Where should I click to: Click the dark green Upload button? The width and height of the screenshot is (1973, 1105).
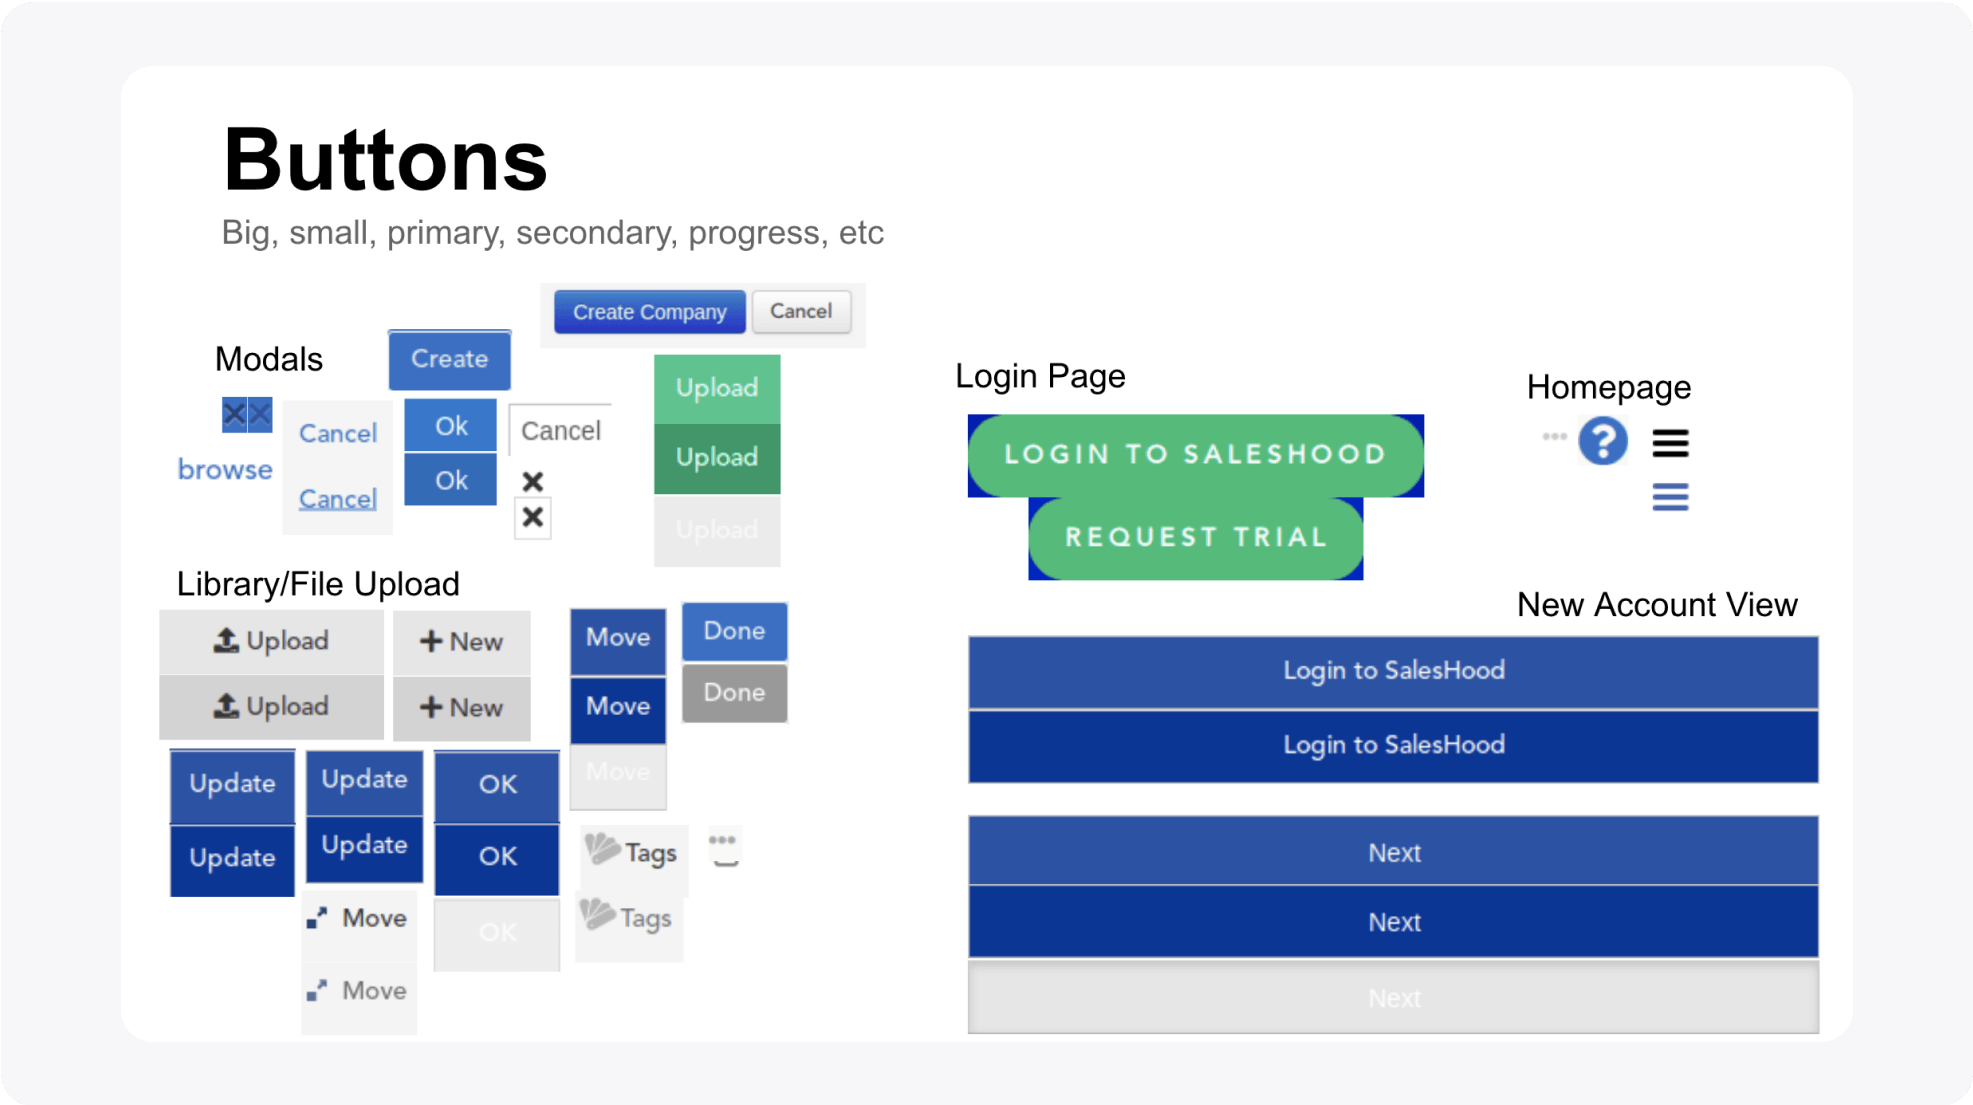(717, 458)
